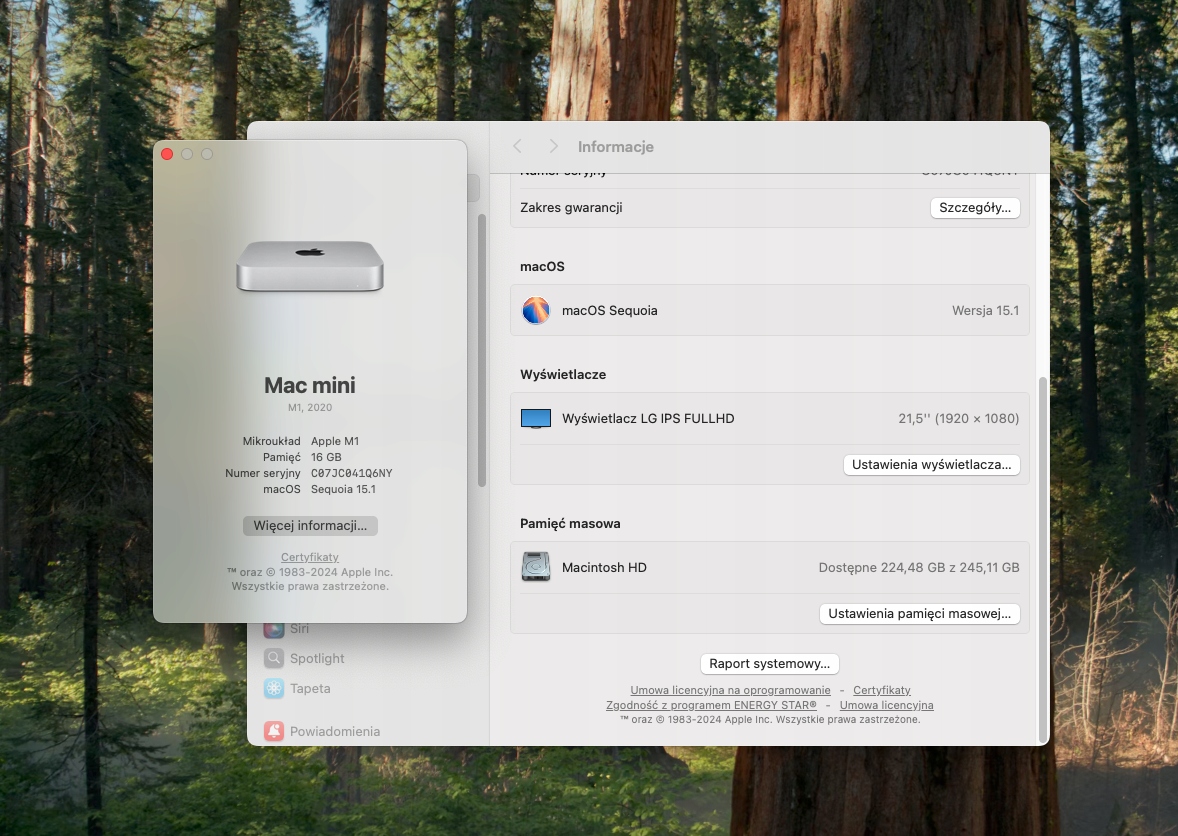Open Certyfikaty link in About window
Viewport: 1178px width, 836px height.
tap(310, 557)
